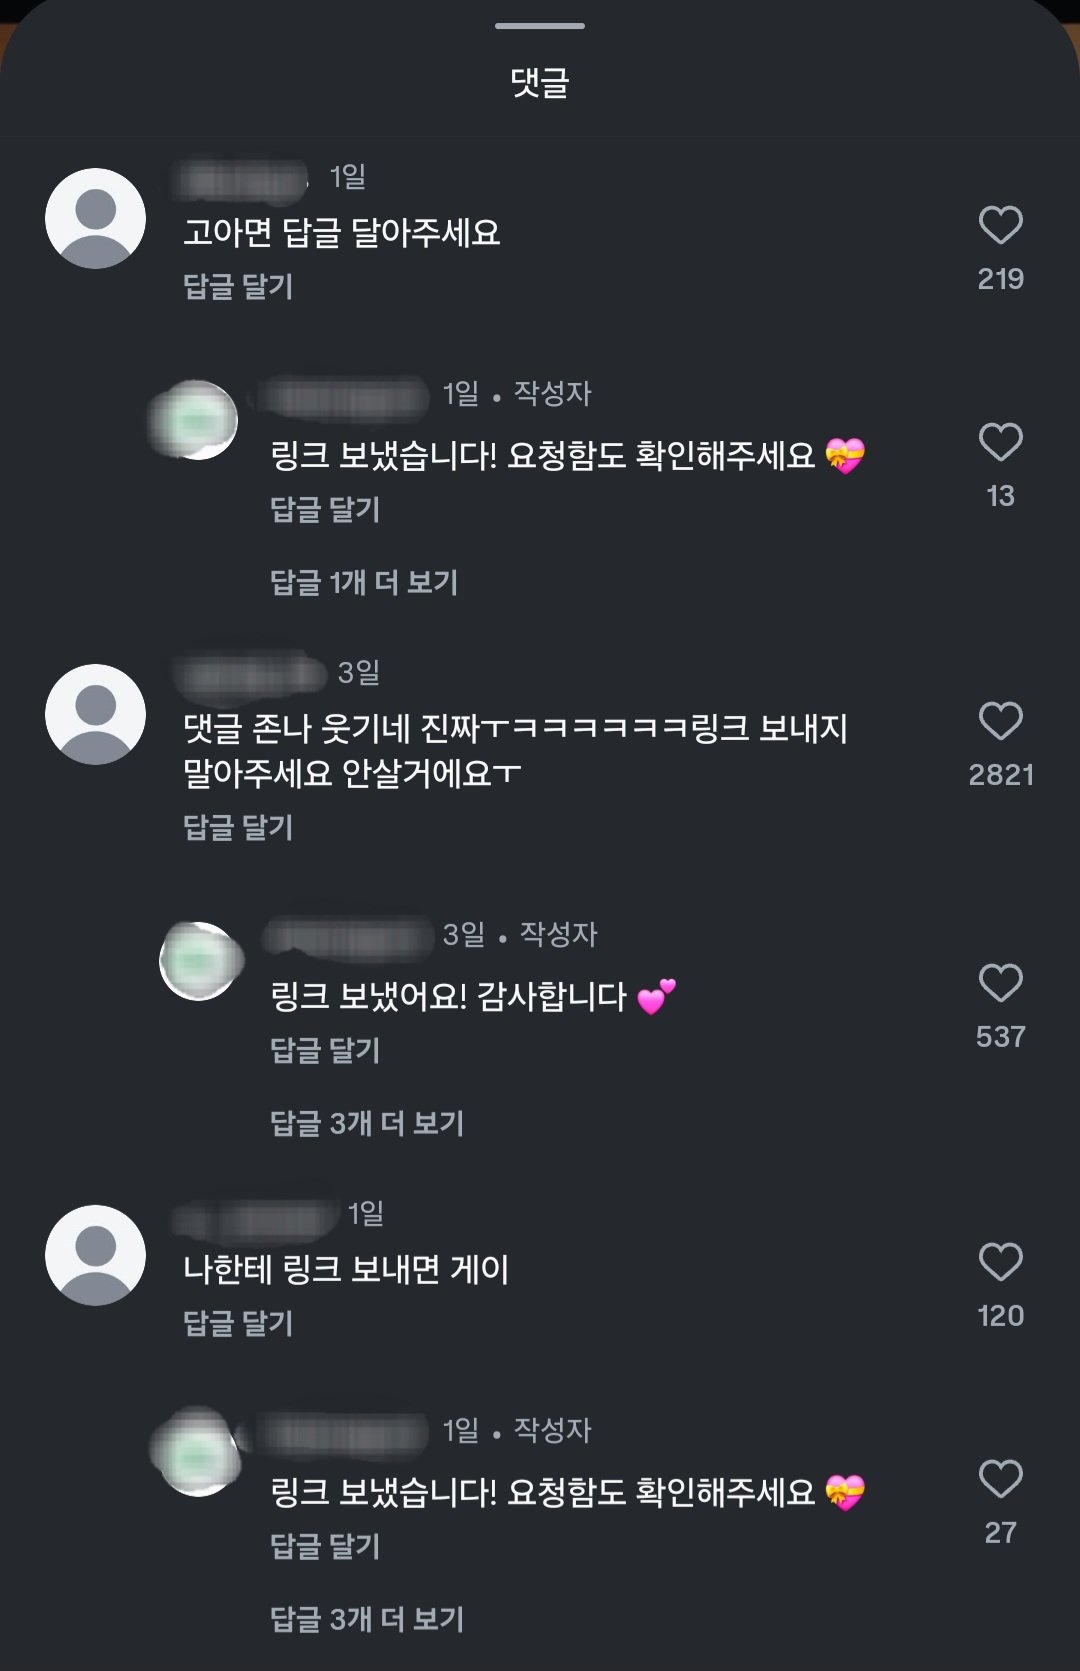
Task: Like the author reply with 13 likes
Action: click(x=1000, y=442)
